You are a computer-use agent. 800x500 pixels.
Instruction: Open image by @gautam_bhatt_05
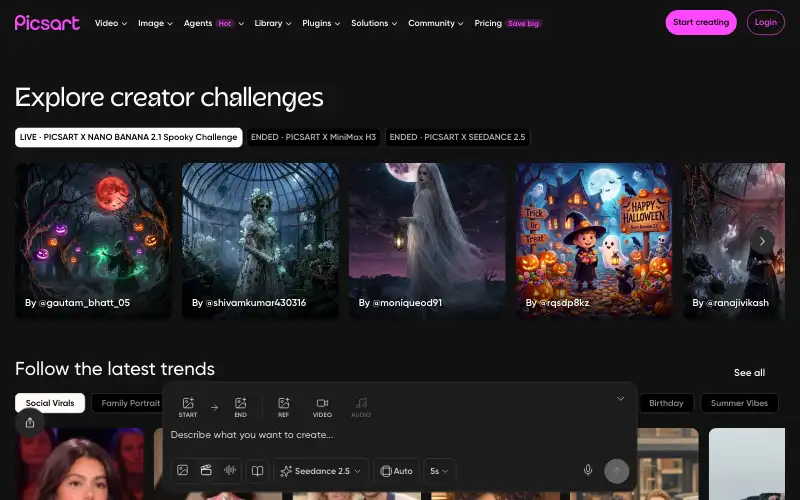pyautogui.click(x=93, y=241)
